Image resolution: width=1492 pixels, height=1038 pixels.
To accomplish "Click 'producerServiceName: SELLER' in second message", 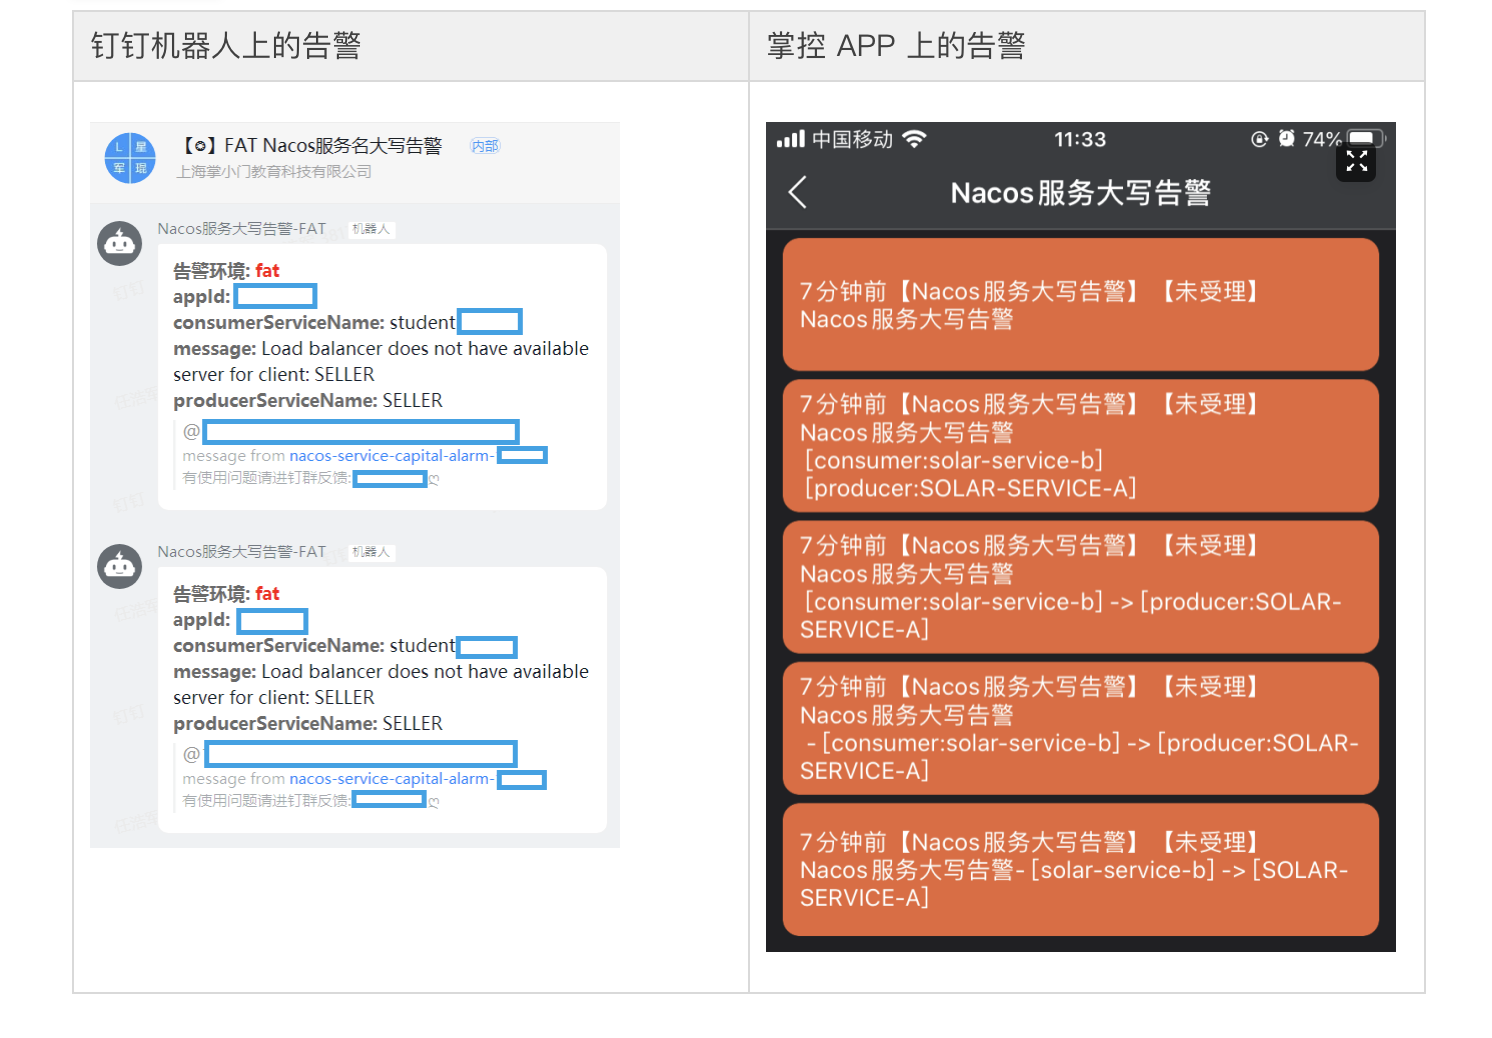I will pyautogui.click(x=308, y=724).
